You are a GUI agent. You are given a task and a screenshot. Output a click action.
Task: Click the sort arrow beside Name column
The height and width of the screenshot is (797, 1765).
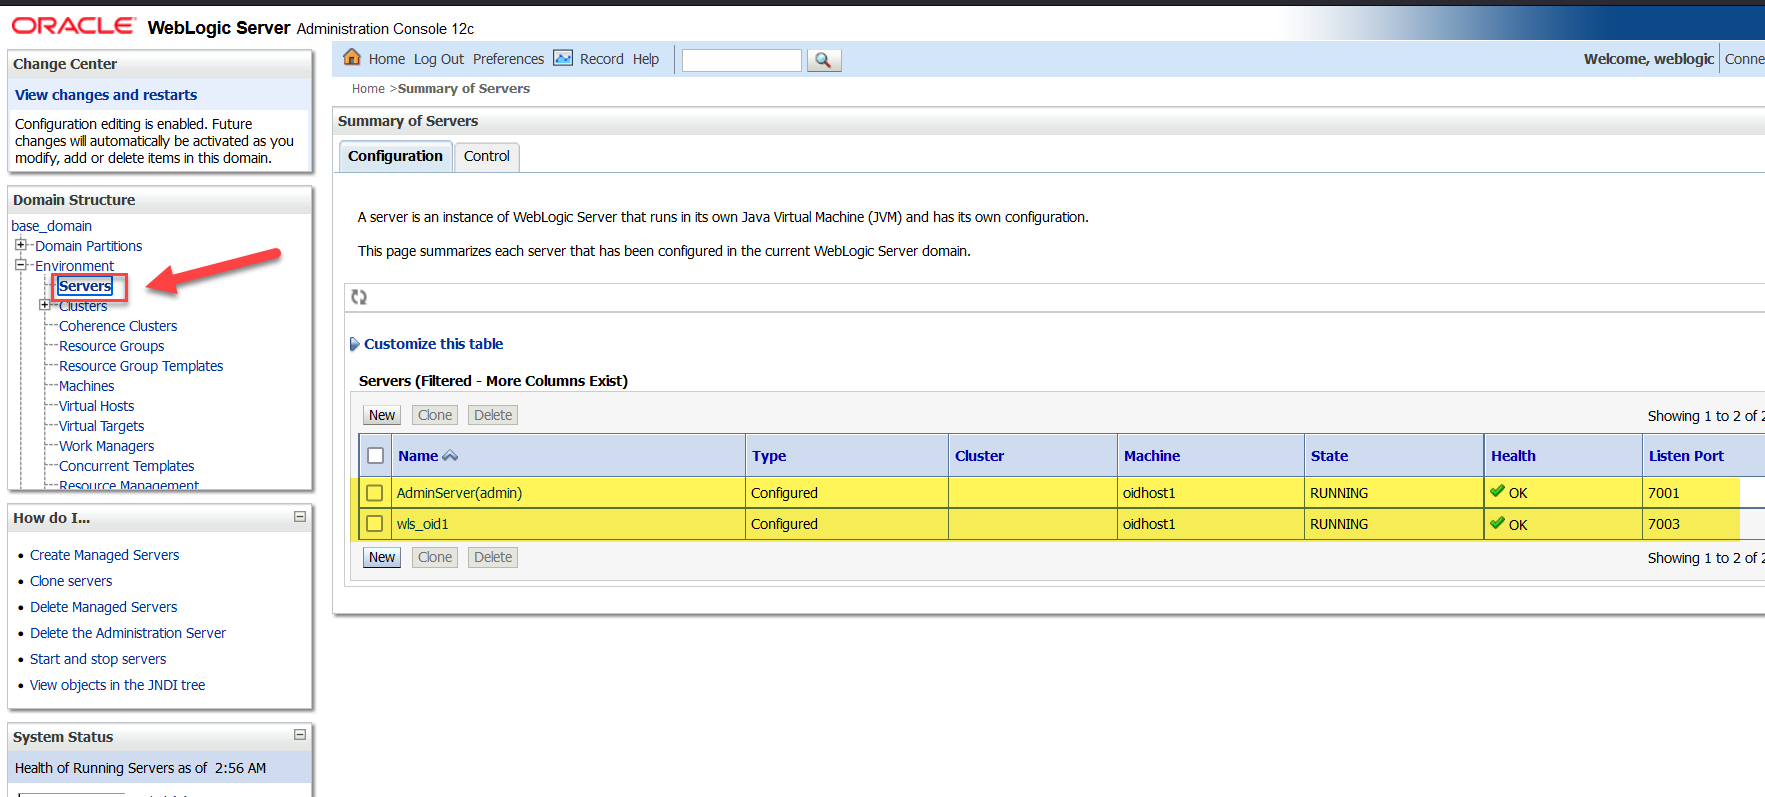click(x=450, y=456)
